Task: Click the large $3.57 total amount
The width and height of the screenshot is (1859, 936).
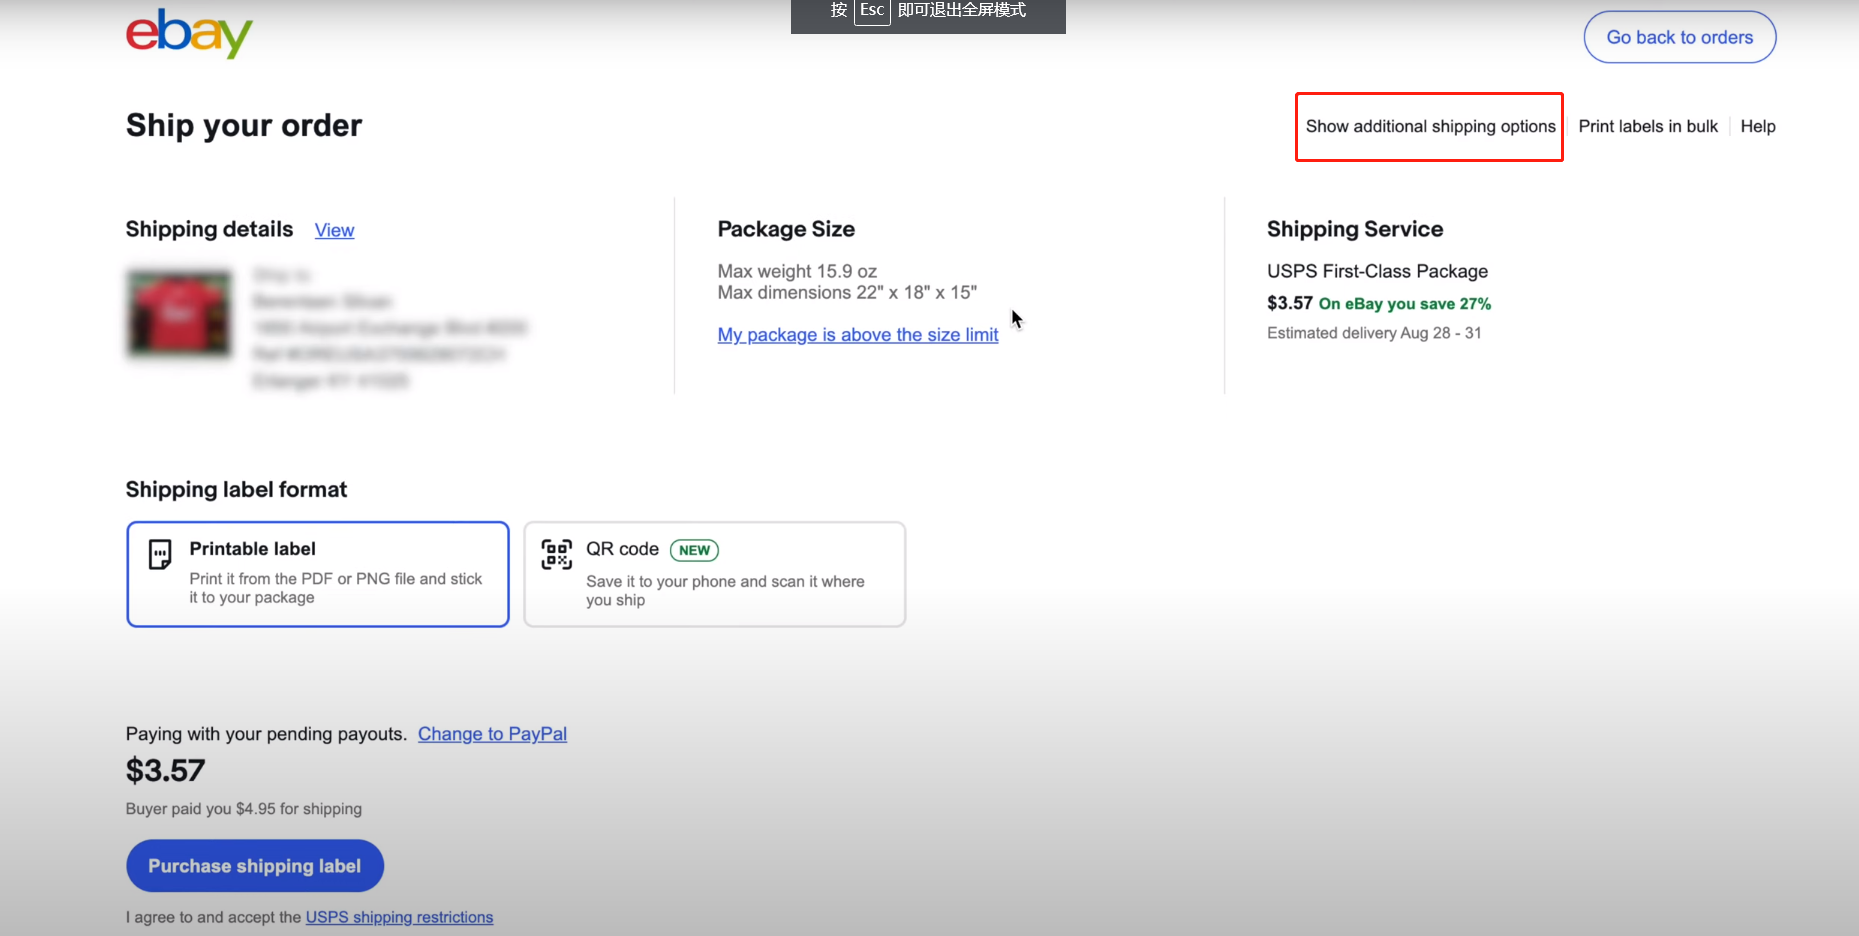Action: (x=165, y=770)
